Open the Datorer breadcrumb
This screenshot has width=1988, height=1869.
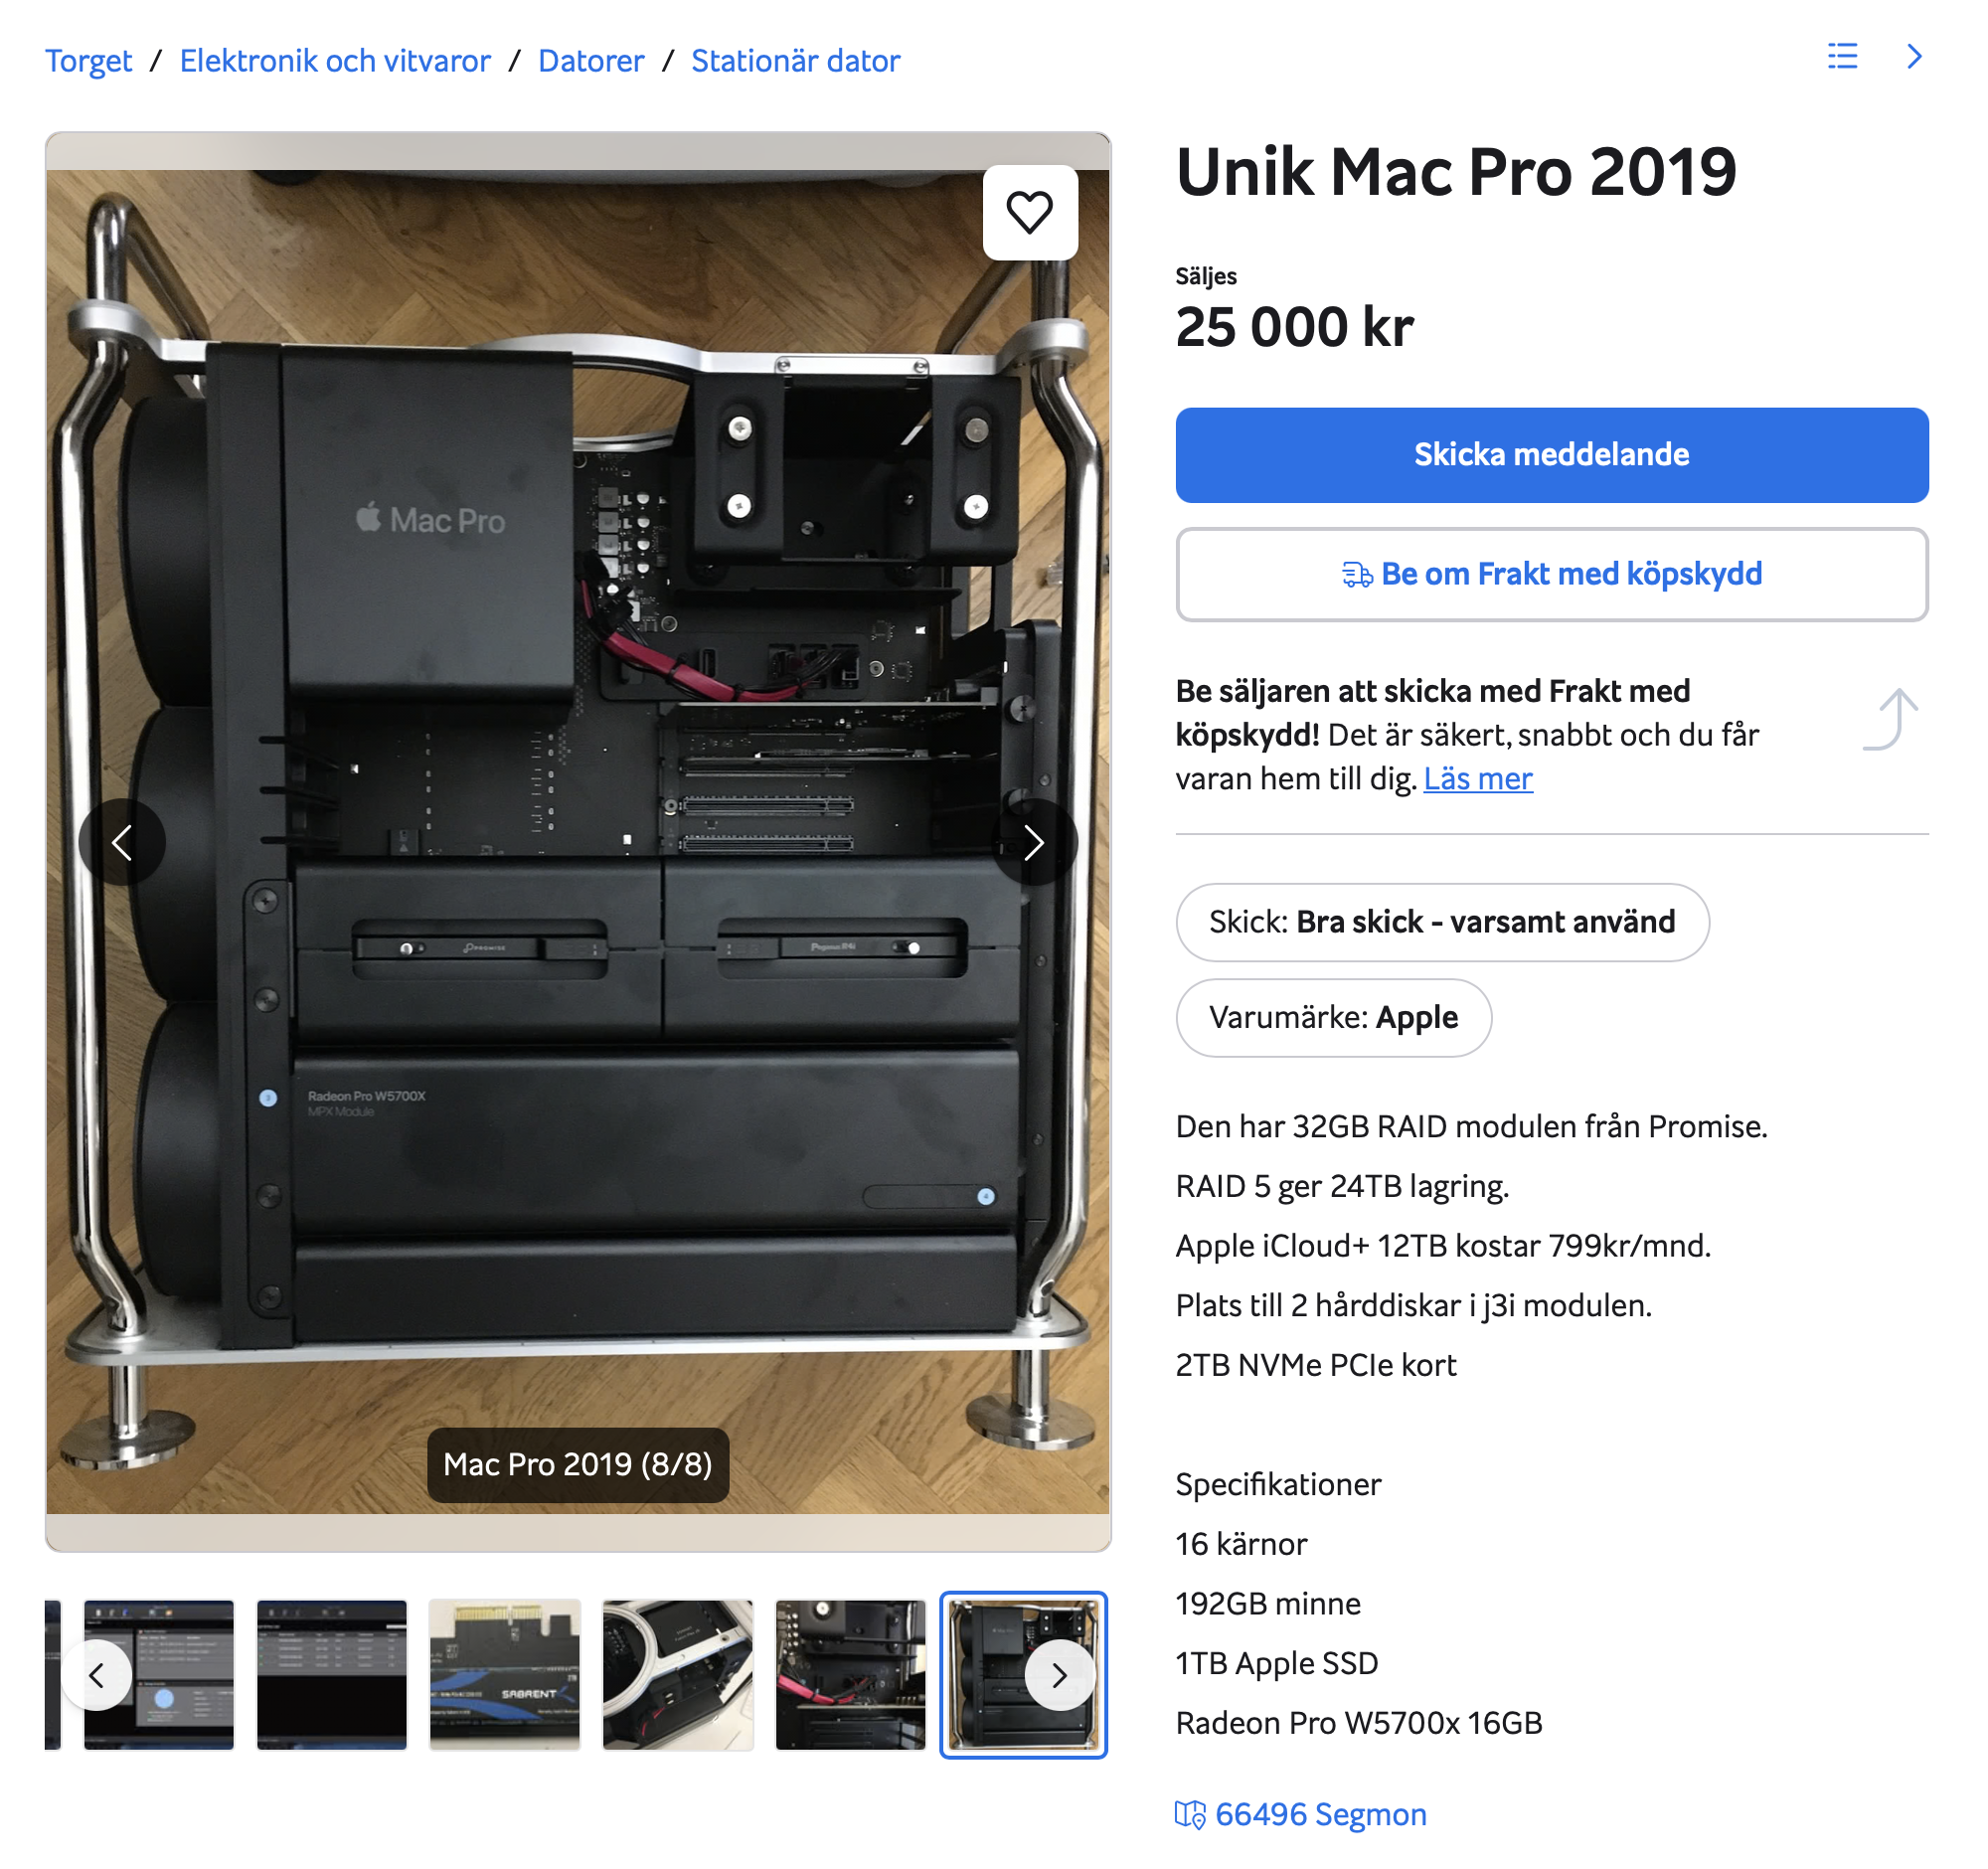[591, 61]
